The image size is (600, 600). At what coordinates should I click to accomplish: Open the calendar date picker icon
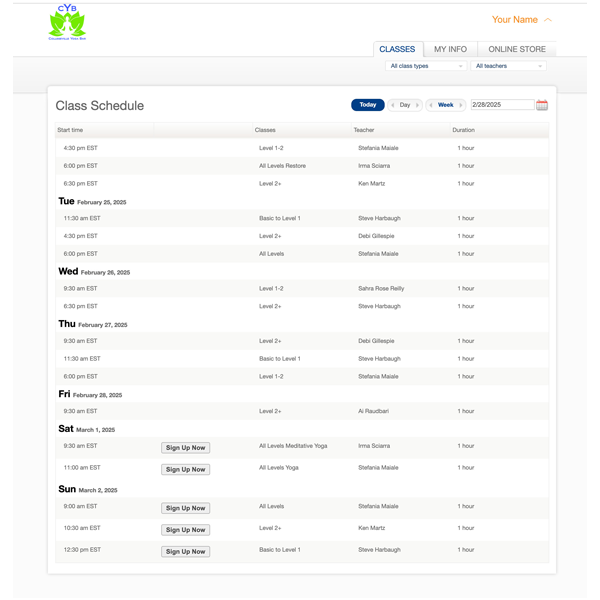542,105
